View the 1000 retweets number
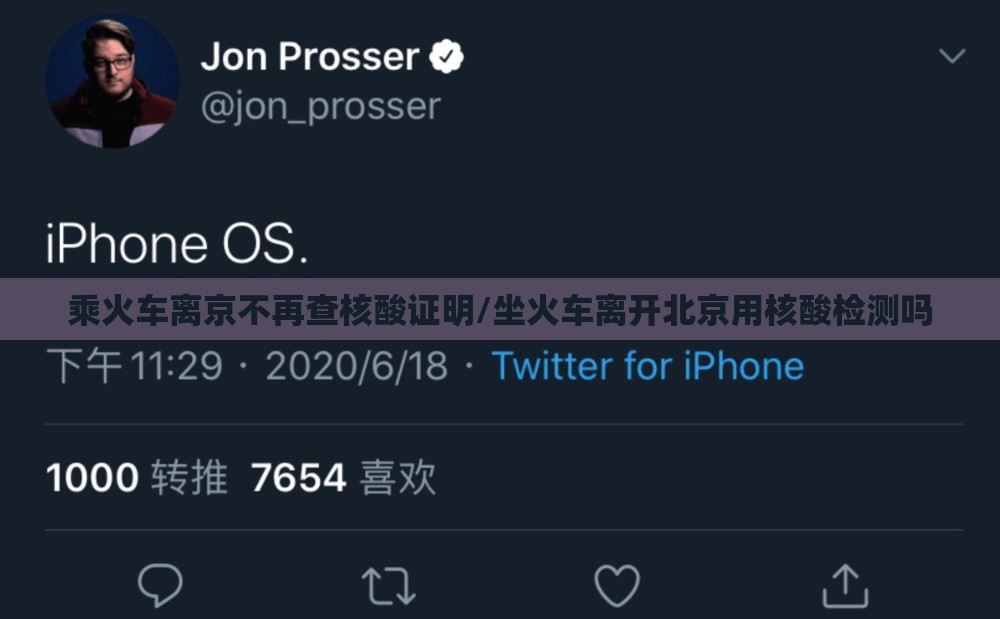Image resolution: width=1000 pixels, height=619 pixels. click(92, 477)
